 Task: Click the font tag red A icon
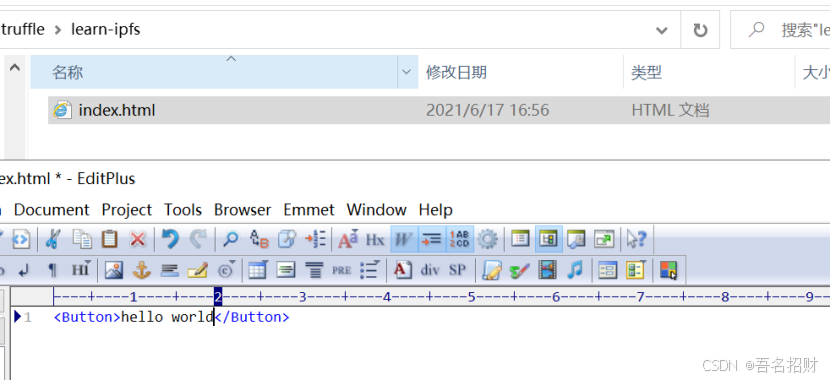403,270
